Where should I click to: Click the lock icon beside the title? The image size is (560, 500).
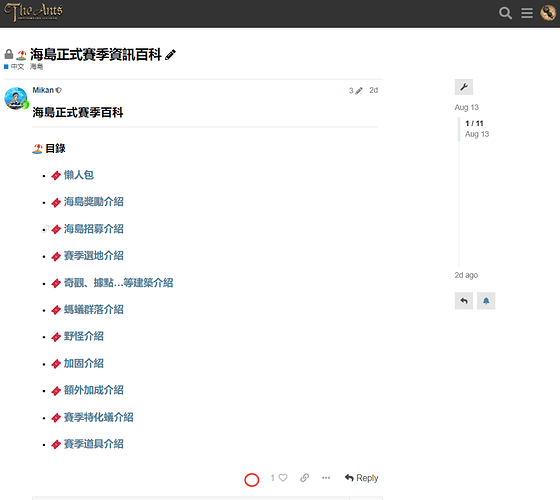(9, 54)
